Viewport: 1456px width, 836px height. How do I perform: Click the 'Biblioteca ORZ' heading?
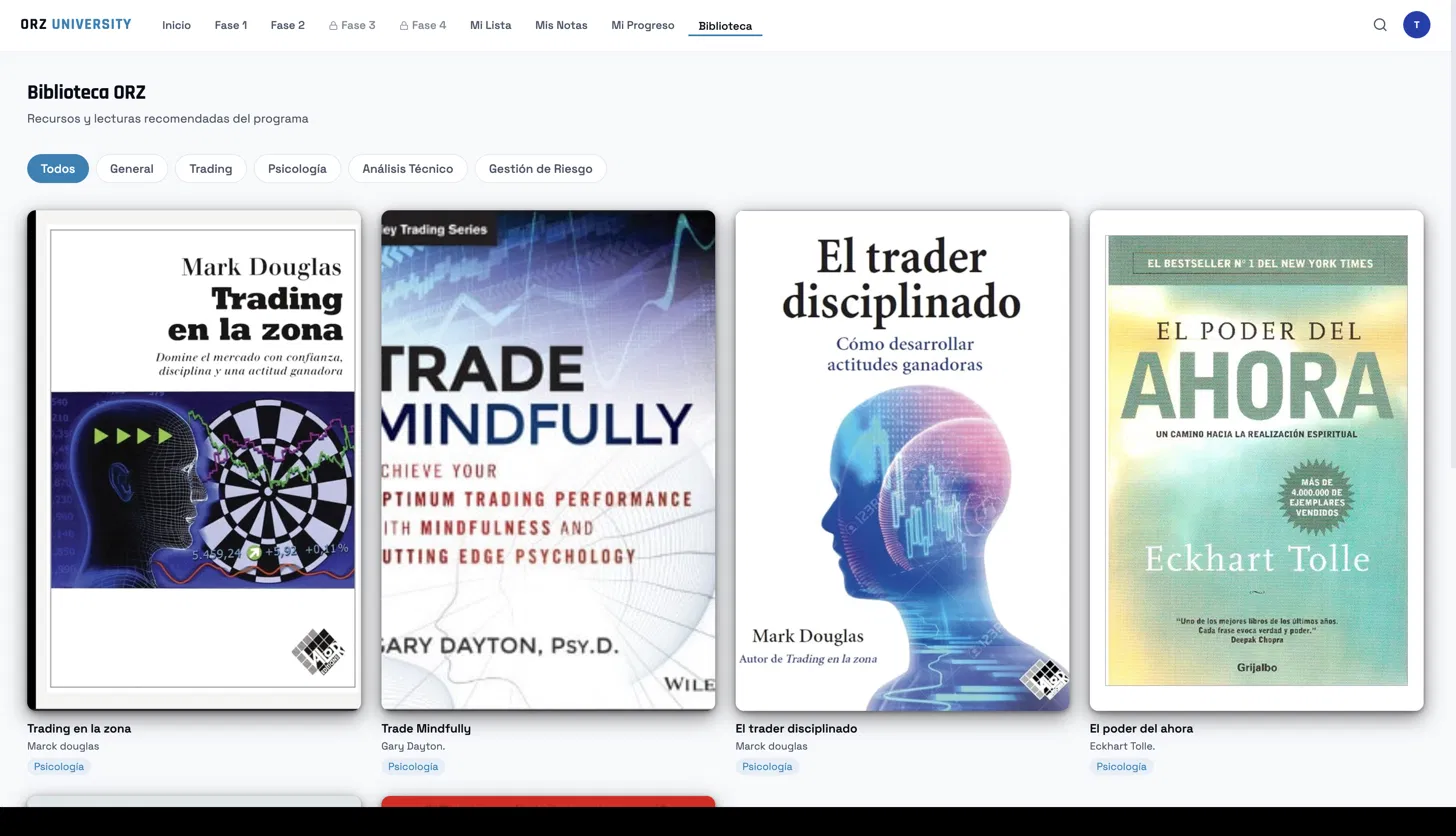tap(86, 92)
